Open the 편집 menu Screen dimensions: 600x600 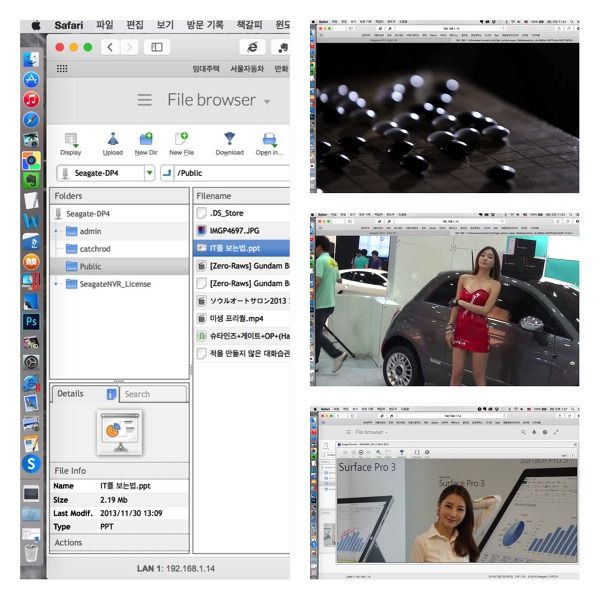(x=135, y=25)
